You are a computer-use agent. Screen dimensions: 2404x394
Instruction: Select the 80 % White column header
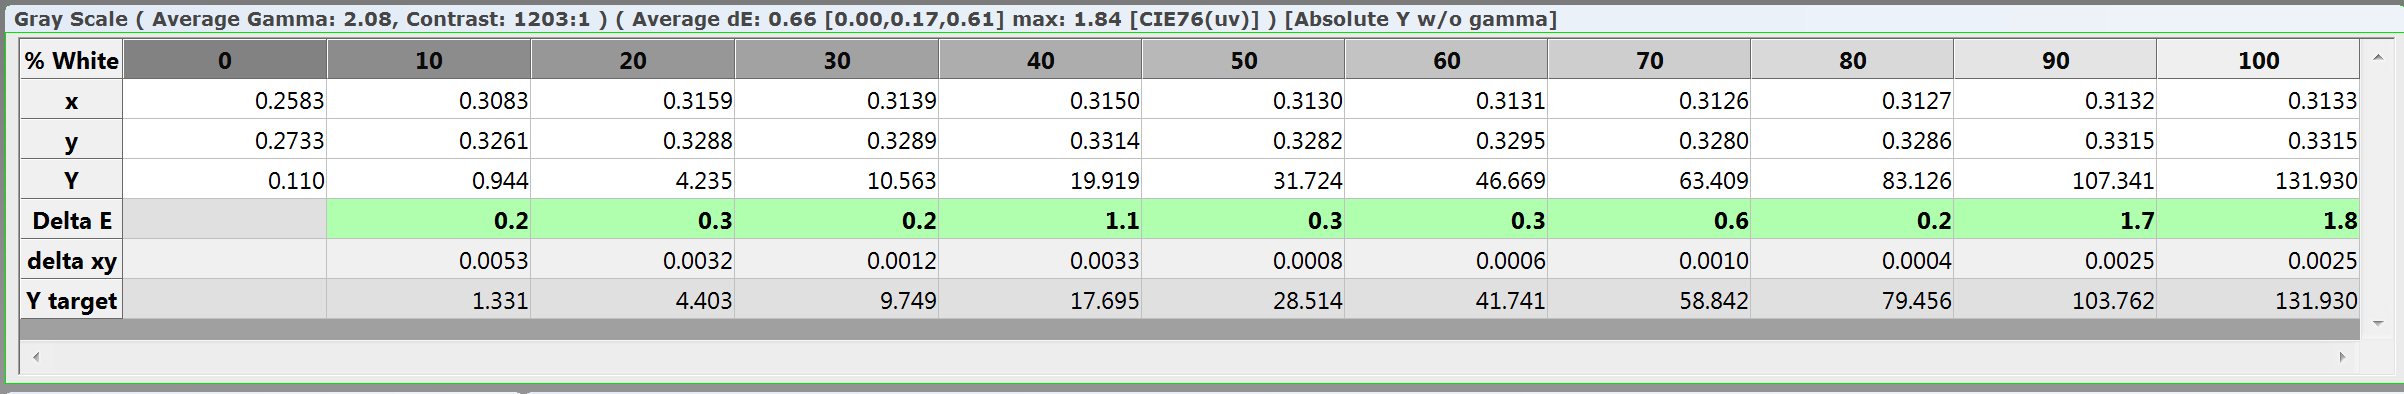[x=1853, y=60]
